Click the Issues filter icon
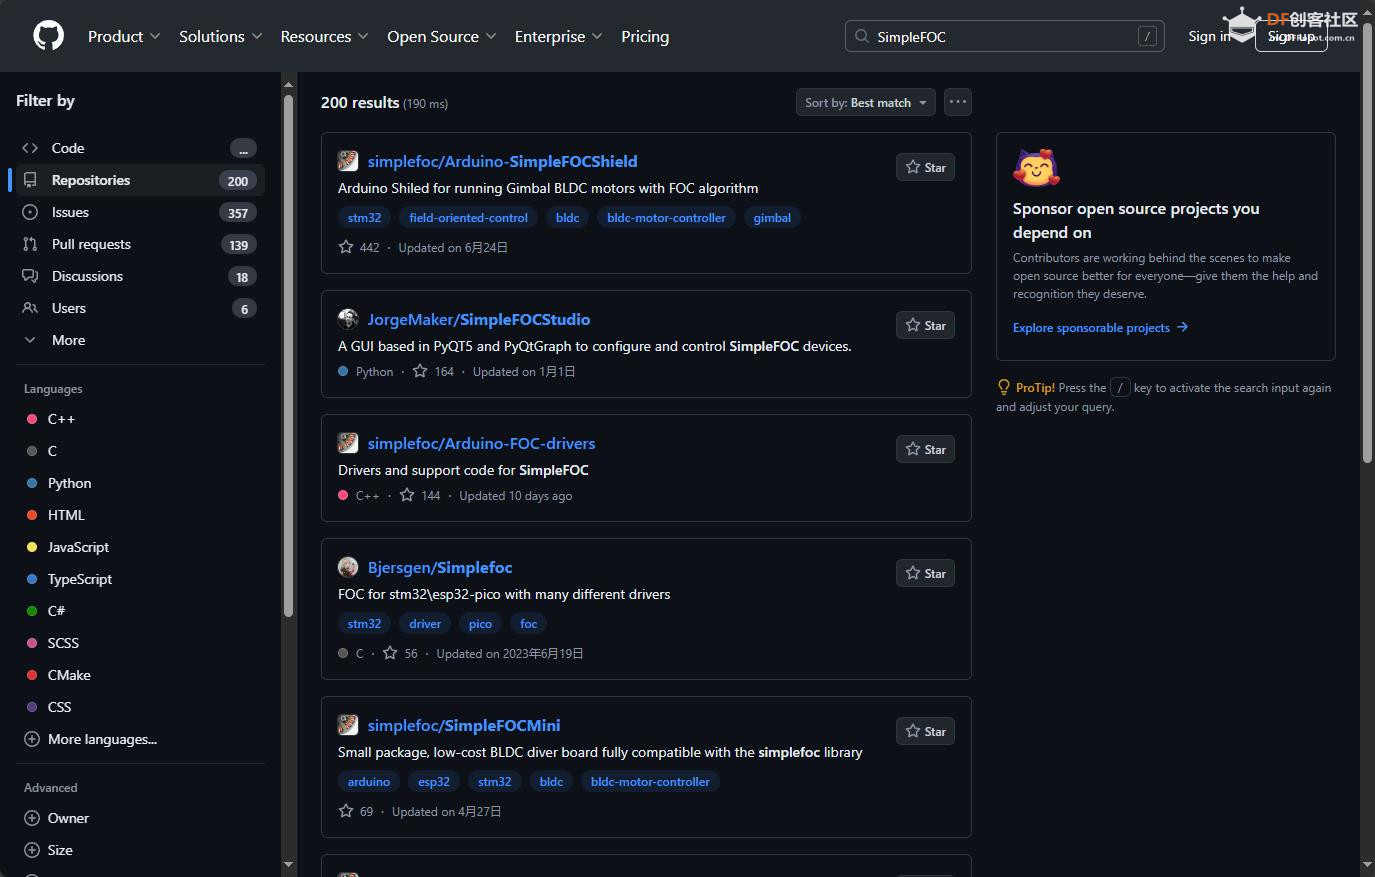Image resolution: width=1375 pixels, height=877 pixels. [x=30, y=212]
